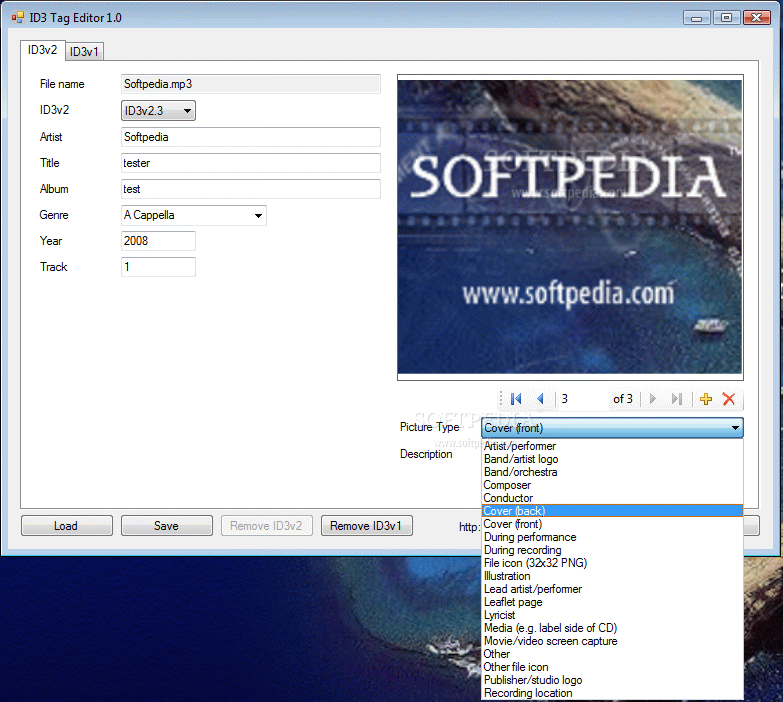783x702 pixels.
Task: Click the File name field
Action: coord(251,84)
